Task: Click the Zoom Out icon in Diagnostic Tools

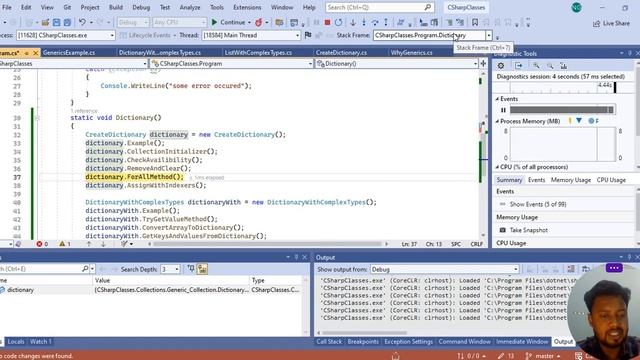Action: coord(550,65)
